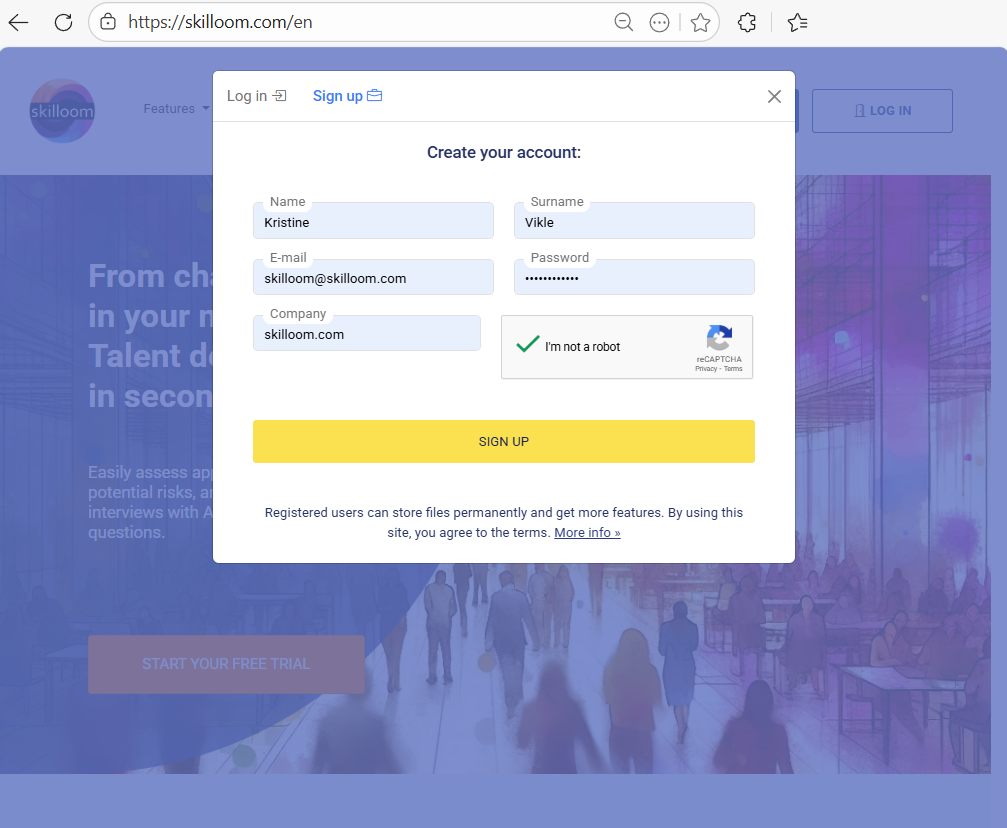Open browser extensions puzzle icon
Screen dimensions: 1007x828
click(746, 22)
